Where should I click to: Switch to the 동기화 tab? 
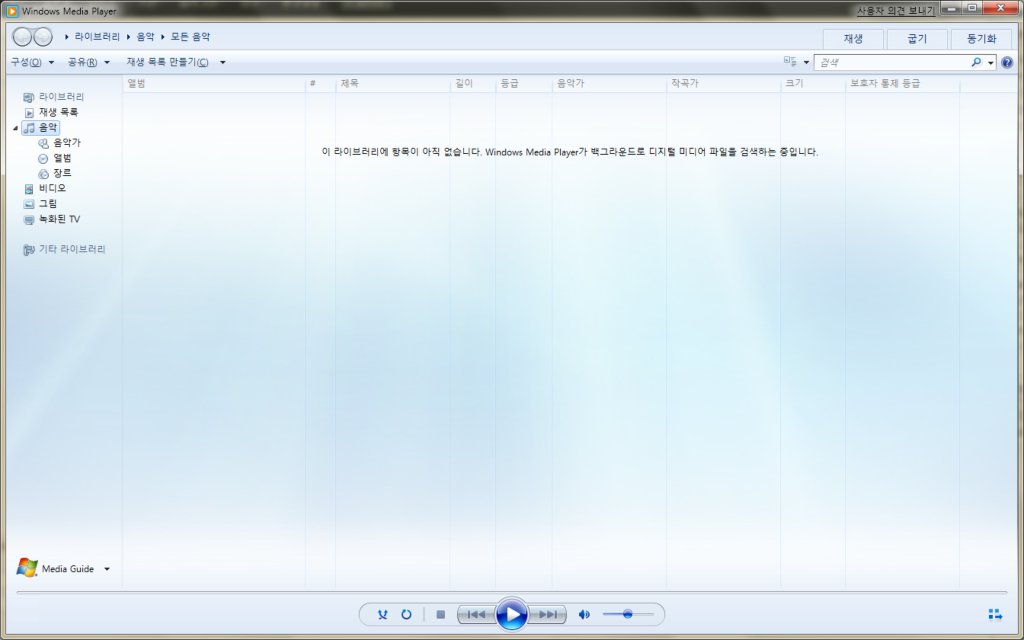coord(981,39)
